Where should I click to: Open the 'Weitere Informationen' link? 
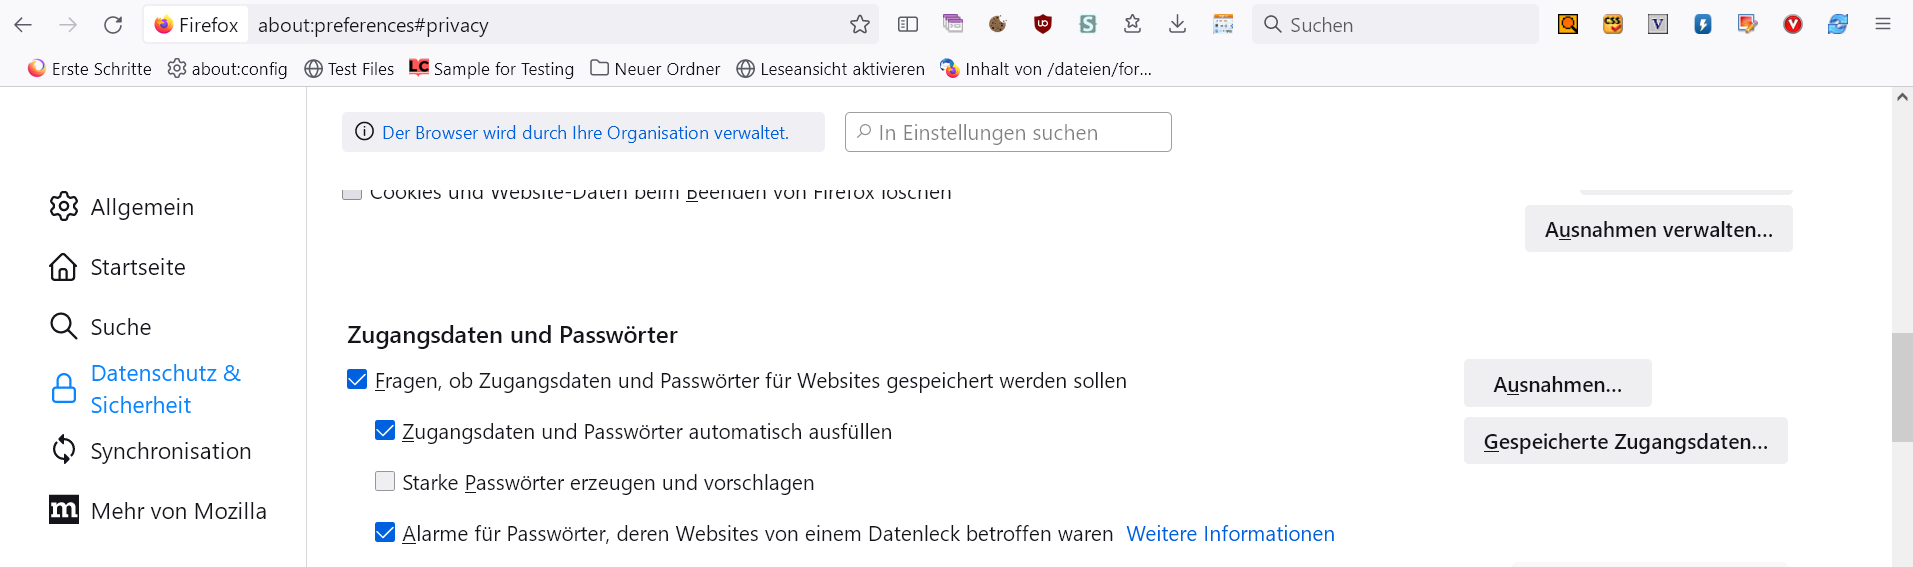pyautogui.click(x=1230, y=534)
